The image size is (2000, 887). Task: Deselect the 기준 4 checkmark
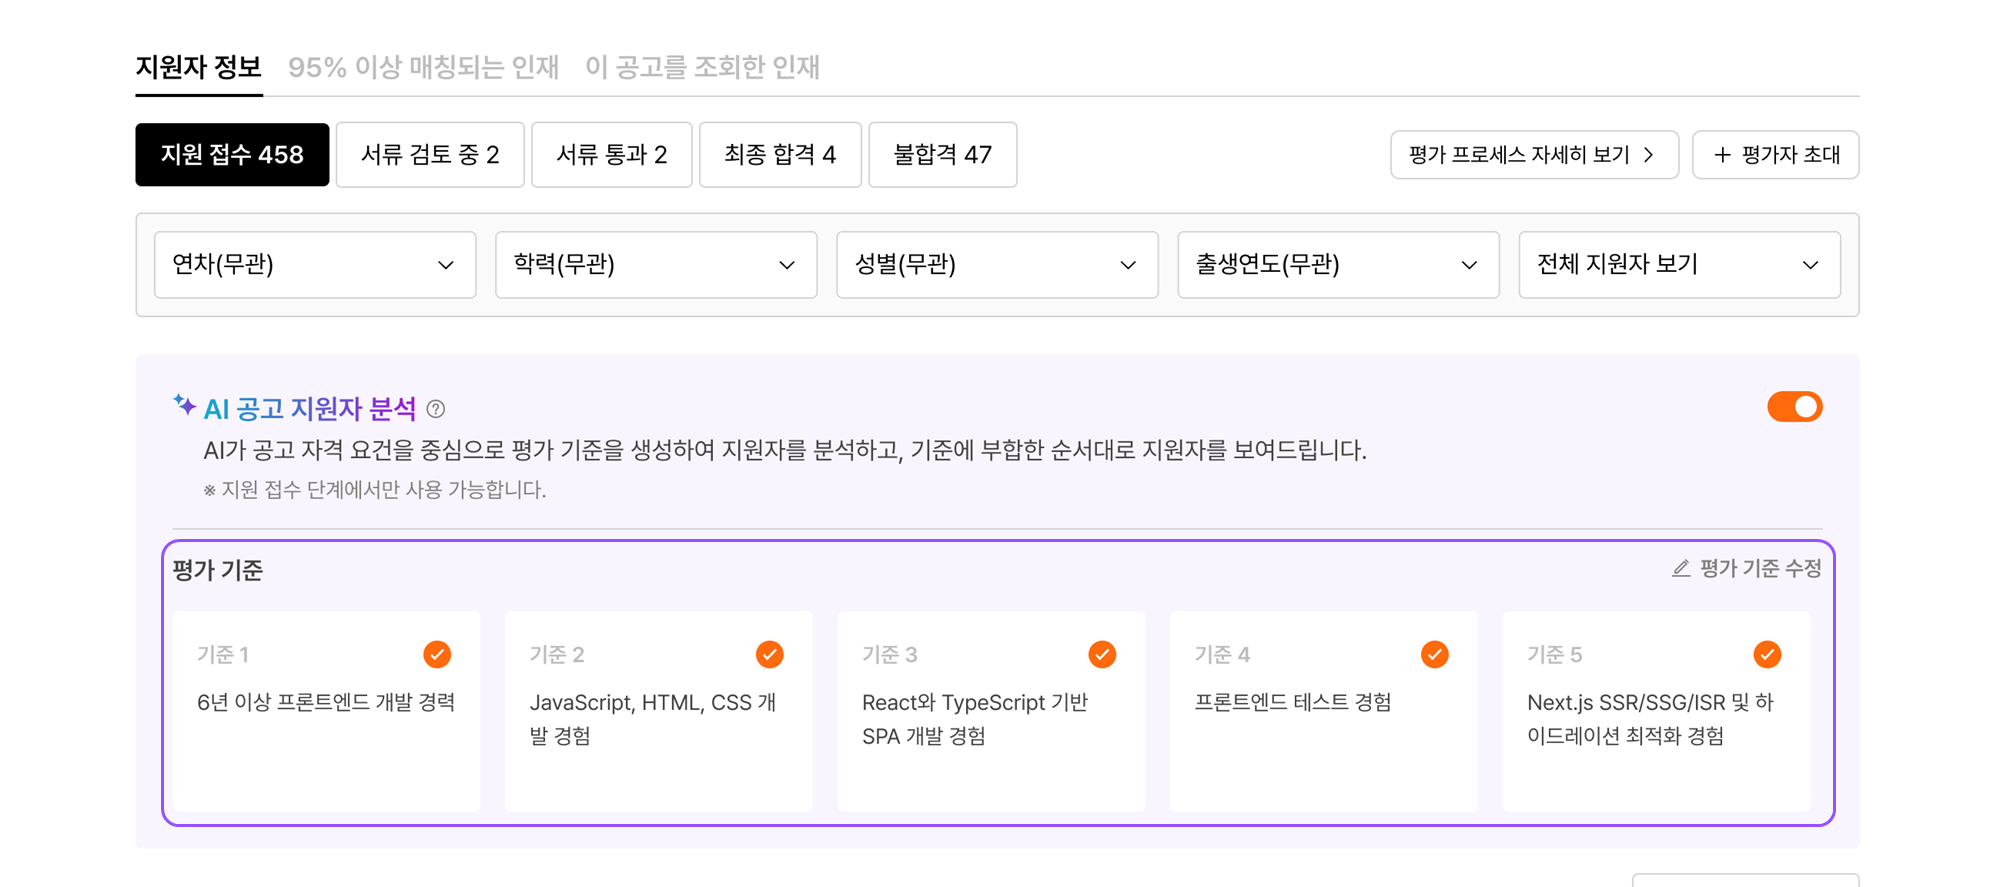[x=1434, y=655]
